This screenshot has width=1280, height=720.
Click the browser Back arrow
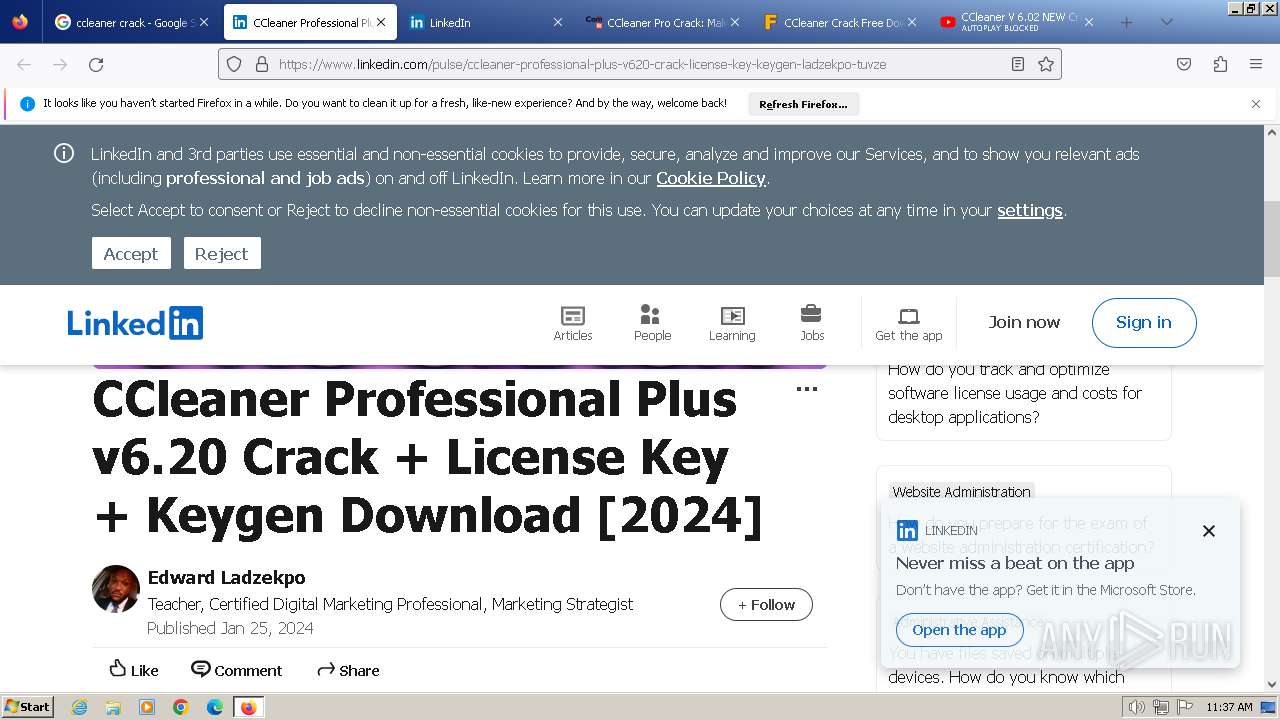[x=24, y=64]
